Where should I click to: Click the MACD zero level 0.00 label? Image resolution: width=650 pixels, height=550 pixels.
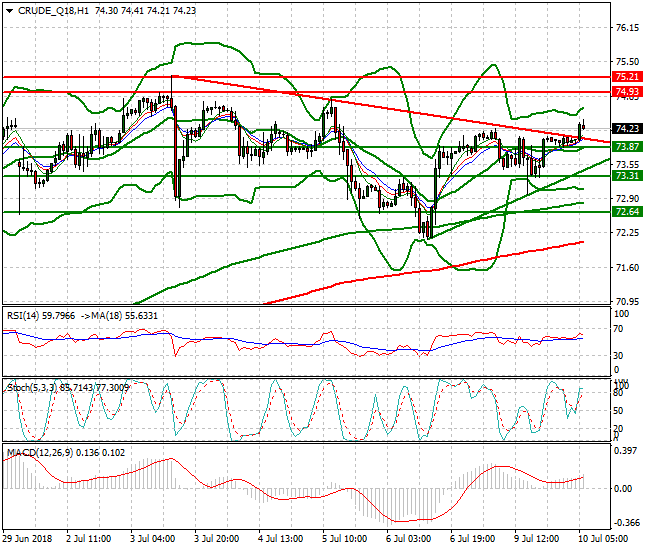(623, 489)
